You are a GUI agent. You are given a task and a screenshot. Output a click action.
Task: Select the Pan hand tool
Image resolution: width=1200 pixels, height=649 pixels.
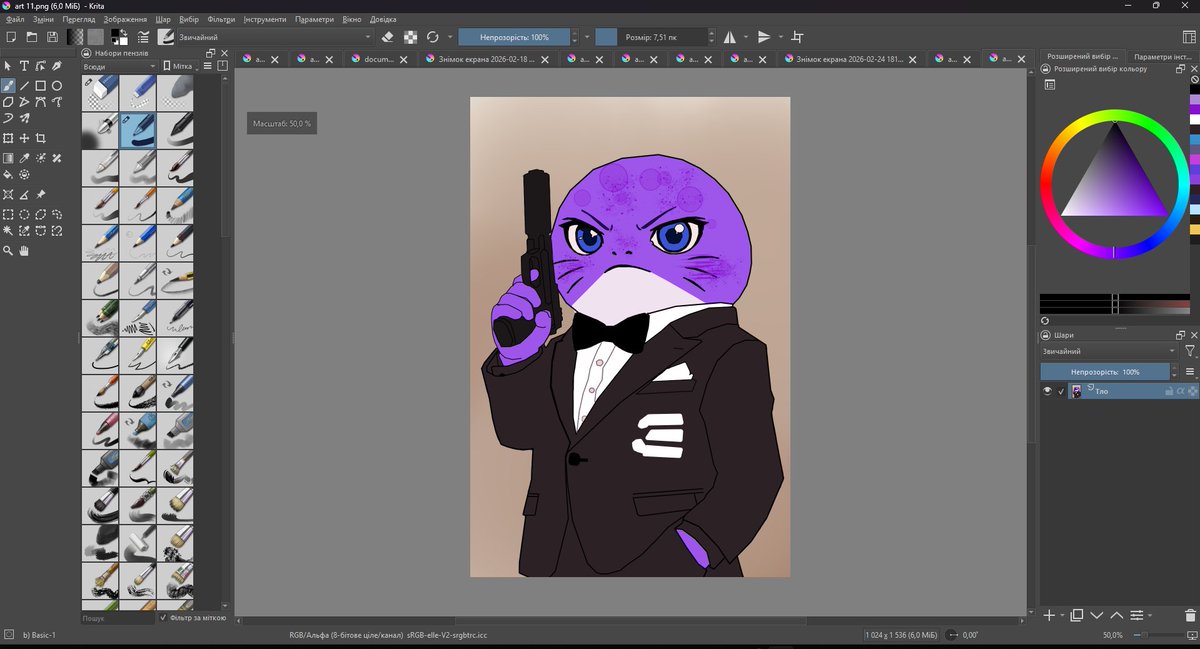click(x=24, y=251)
